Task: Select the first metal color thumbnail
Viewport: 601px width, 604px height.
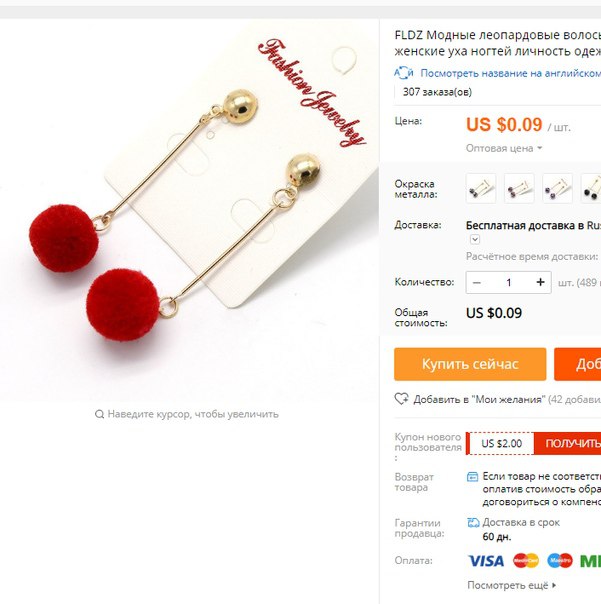Action: point(481,188)
